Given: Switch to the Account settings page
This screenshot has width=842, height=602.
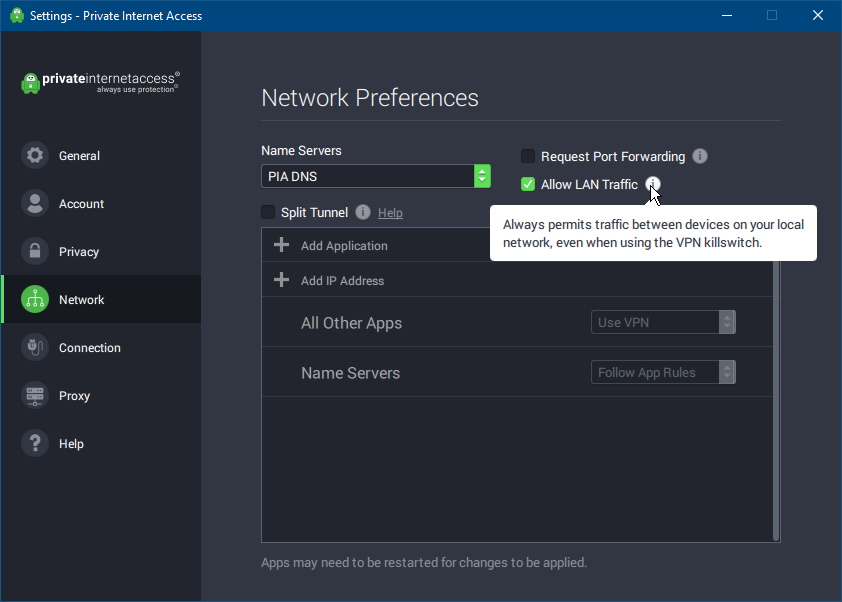Looking at the screenshot, I should [x=102, y=204].
